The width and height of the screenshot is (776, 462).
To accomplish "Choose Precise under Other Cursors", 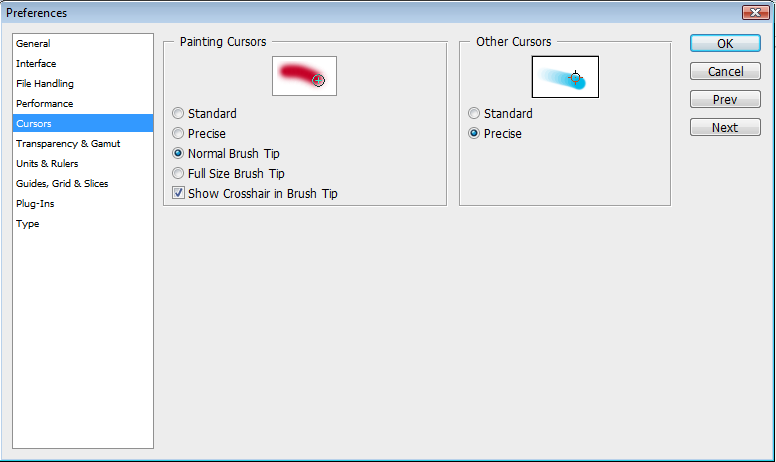I will pyautogui.click(x=474, y=134).
